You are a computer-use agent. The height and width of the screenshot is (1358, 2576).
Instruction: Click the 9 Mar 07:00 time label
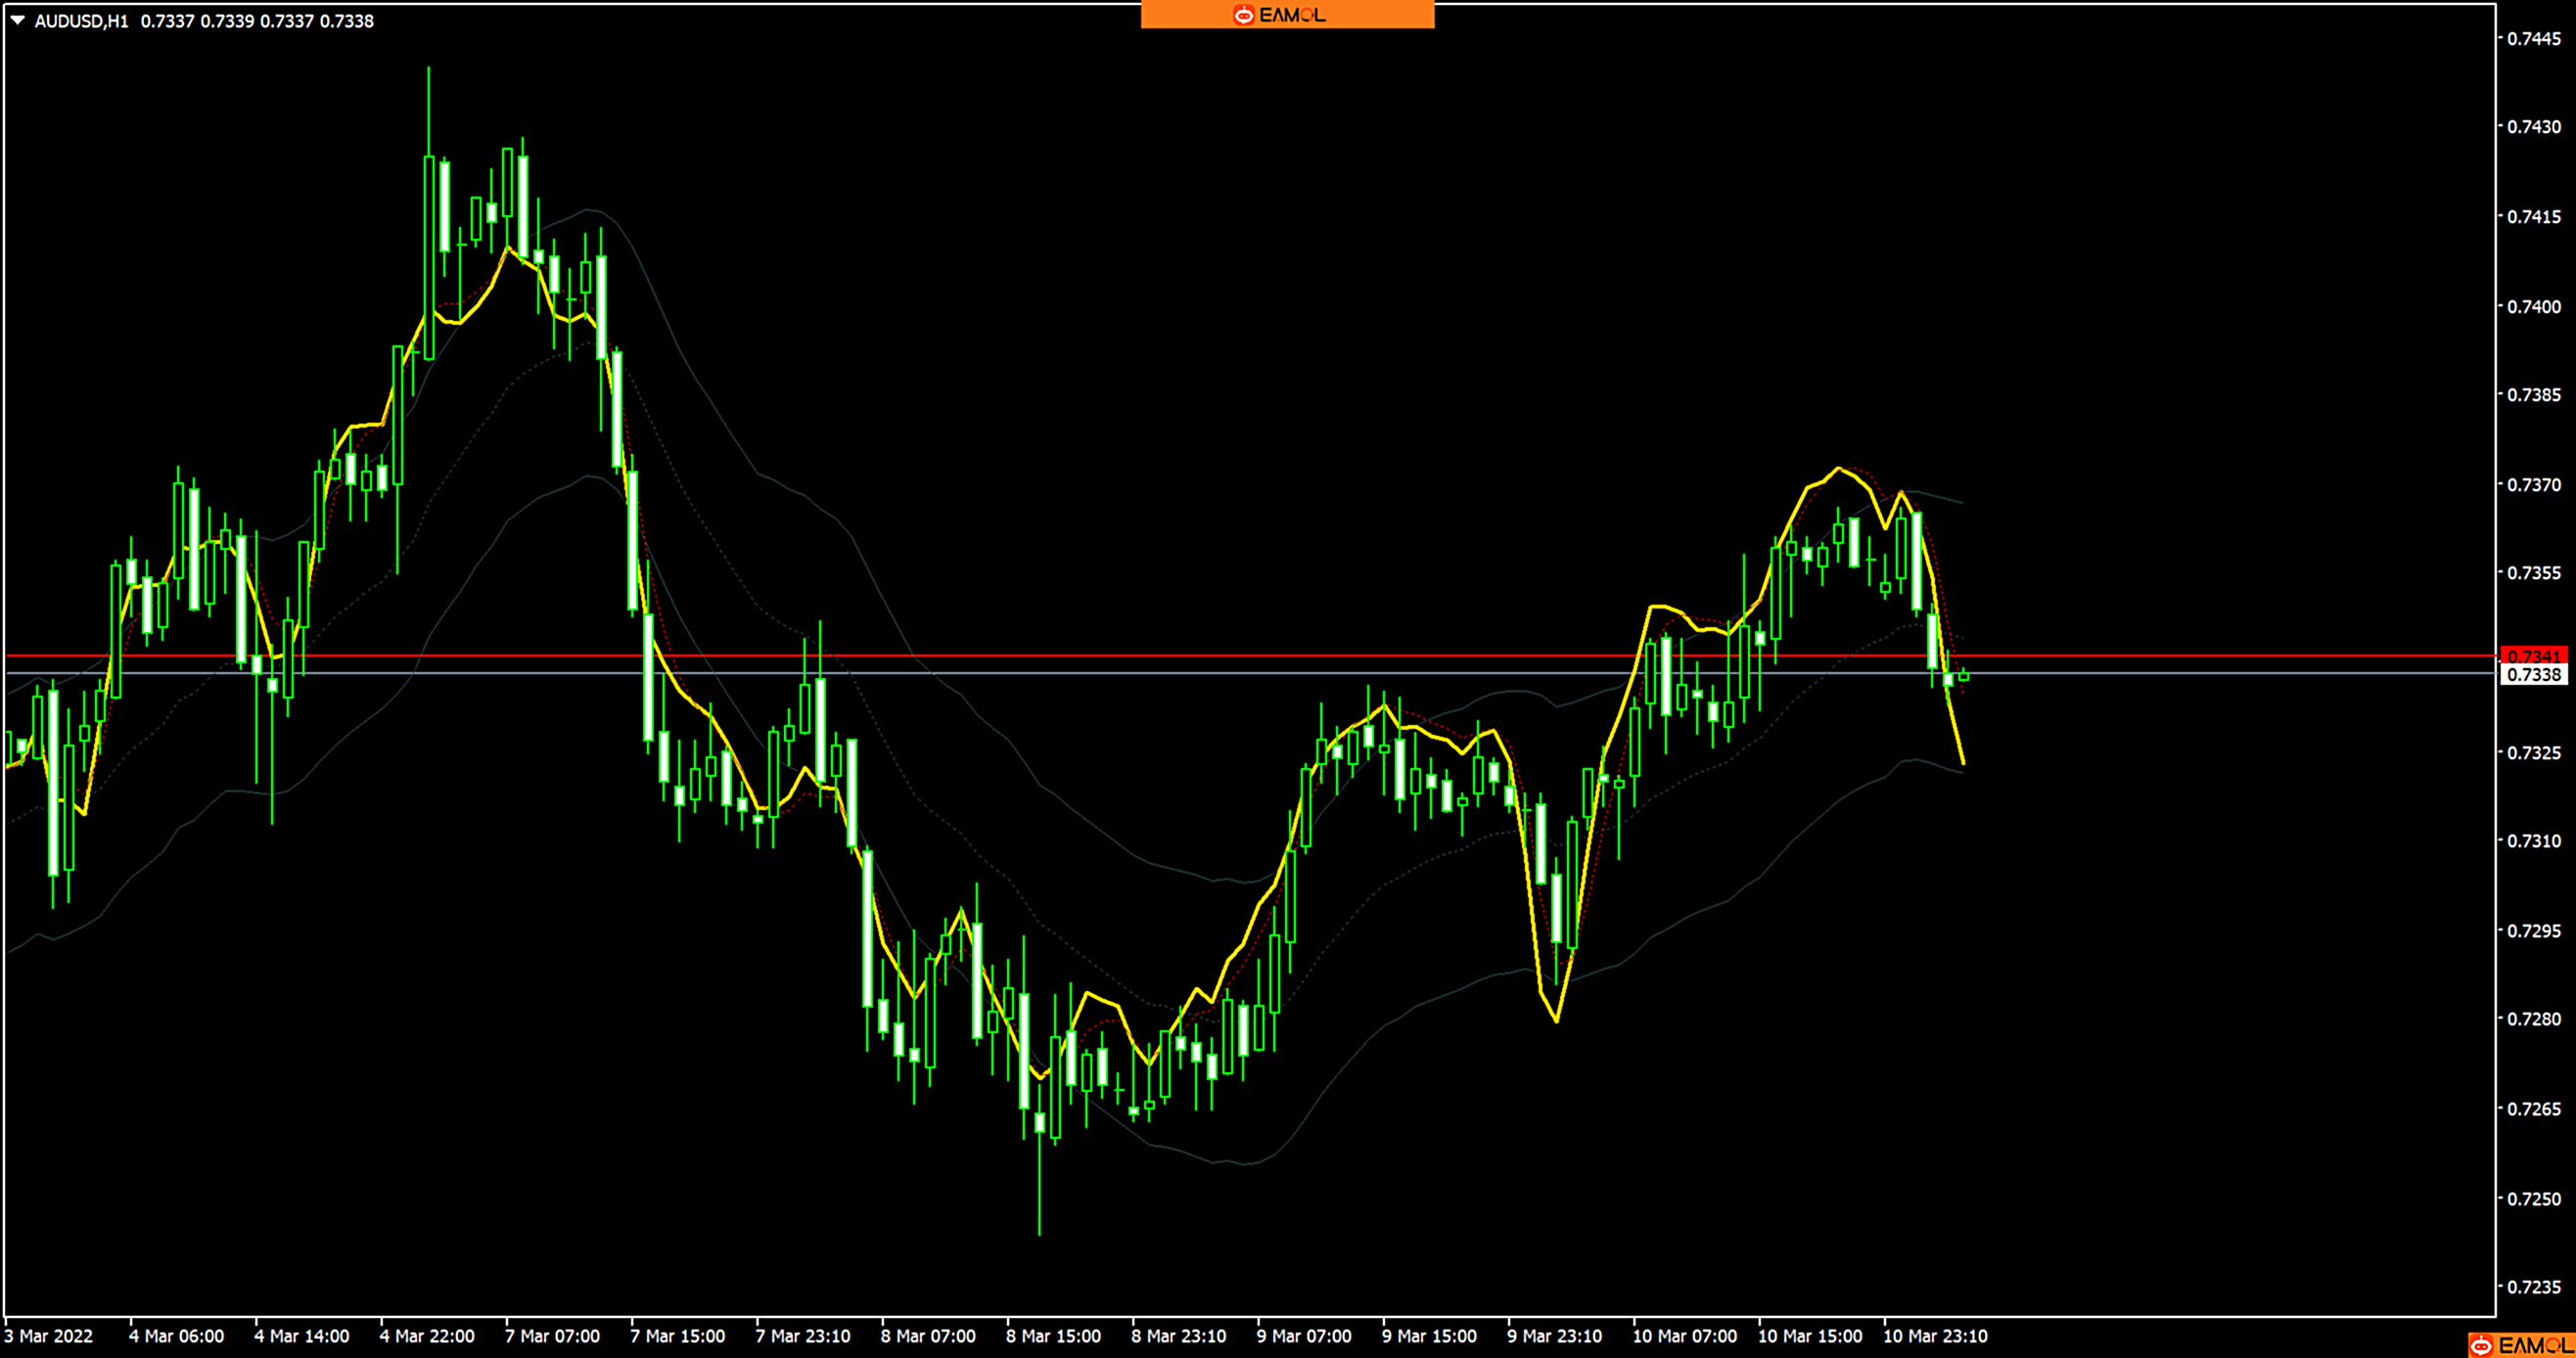1304,1336
